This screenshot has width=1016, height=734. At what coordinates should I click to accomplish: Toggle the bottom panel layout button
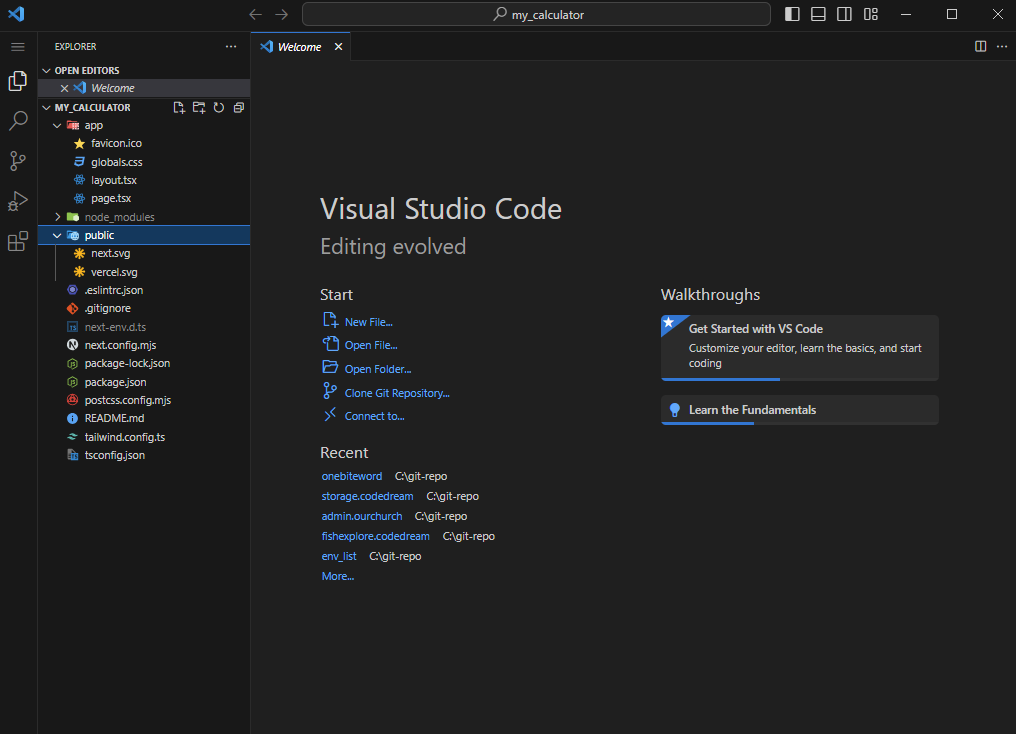tap(818, 14)
